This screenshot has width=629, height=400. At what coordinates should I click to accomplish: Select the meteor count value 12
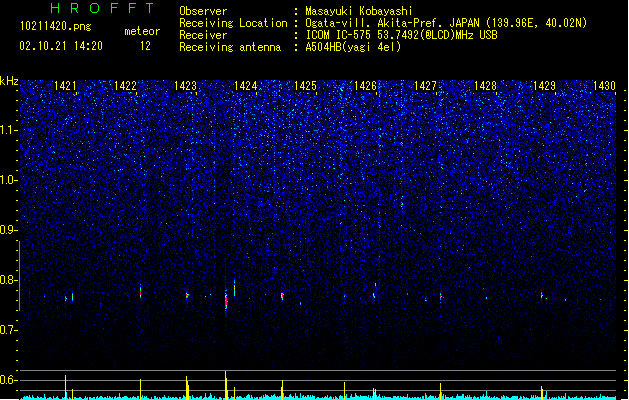coord(145,46)
